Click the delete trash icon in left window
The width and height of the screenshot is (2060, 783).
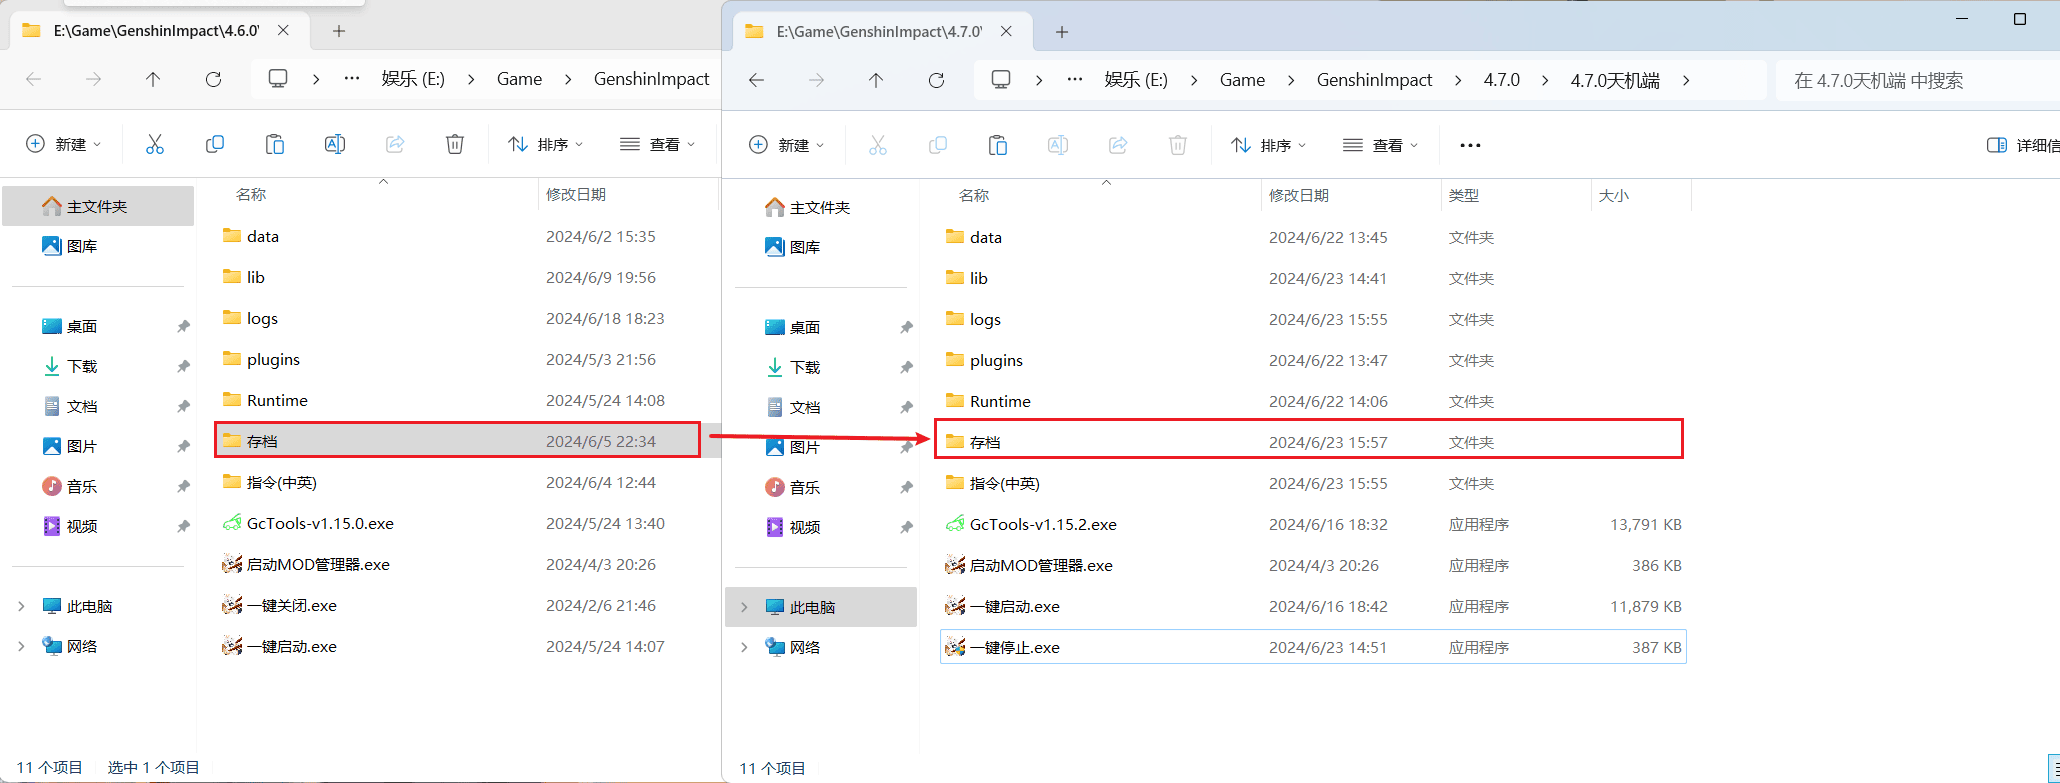[x=455, y=144]
